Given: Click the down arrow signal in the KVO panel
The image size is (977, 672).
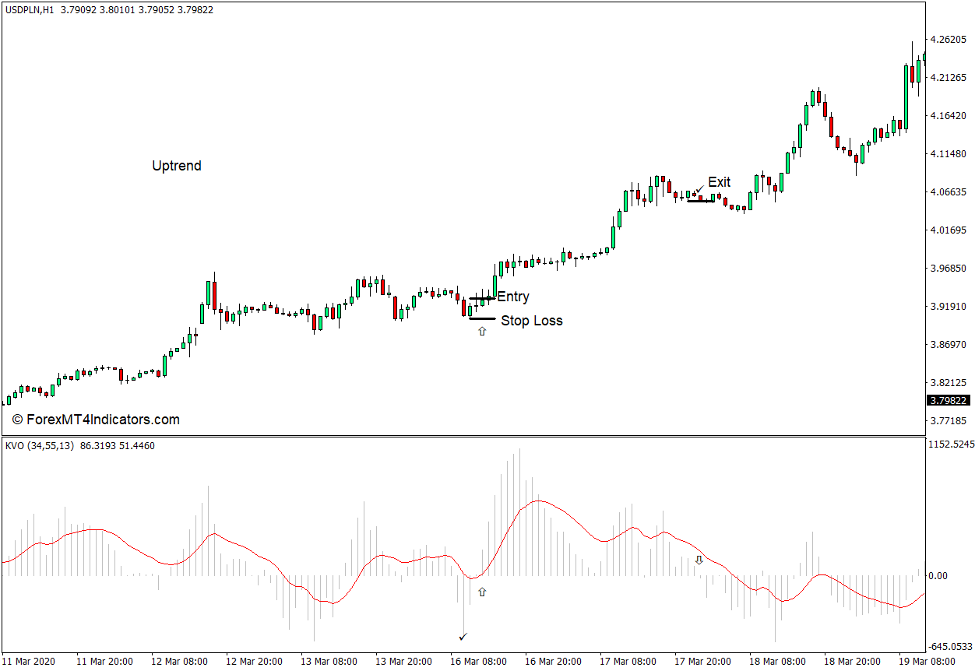Looking at the screenshot, I should click(x=700, y=562).
